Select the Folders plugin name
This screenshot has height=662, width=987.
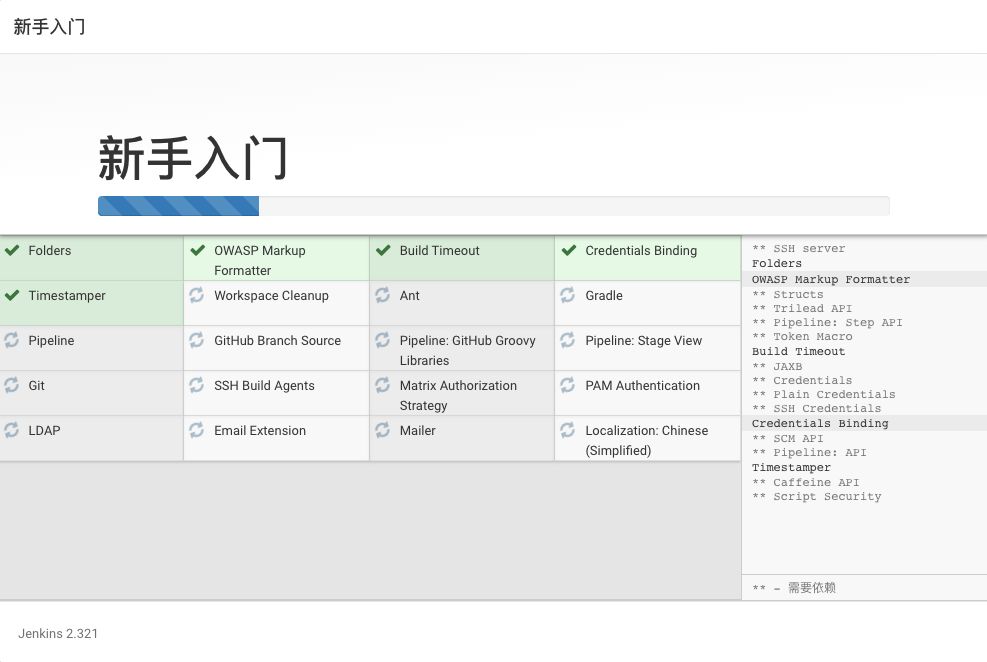(50, 250)
